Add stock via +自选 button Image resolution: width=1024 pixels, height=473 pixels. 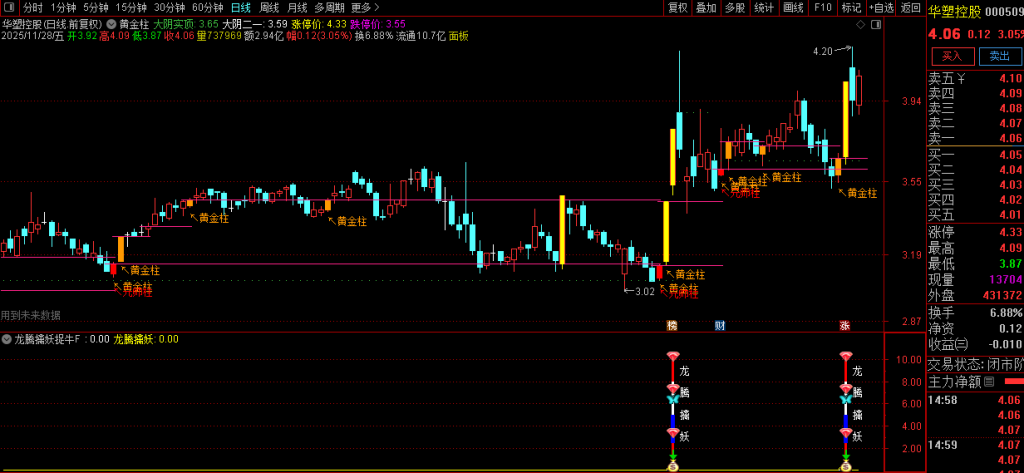(x=880, y=8)
